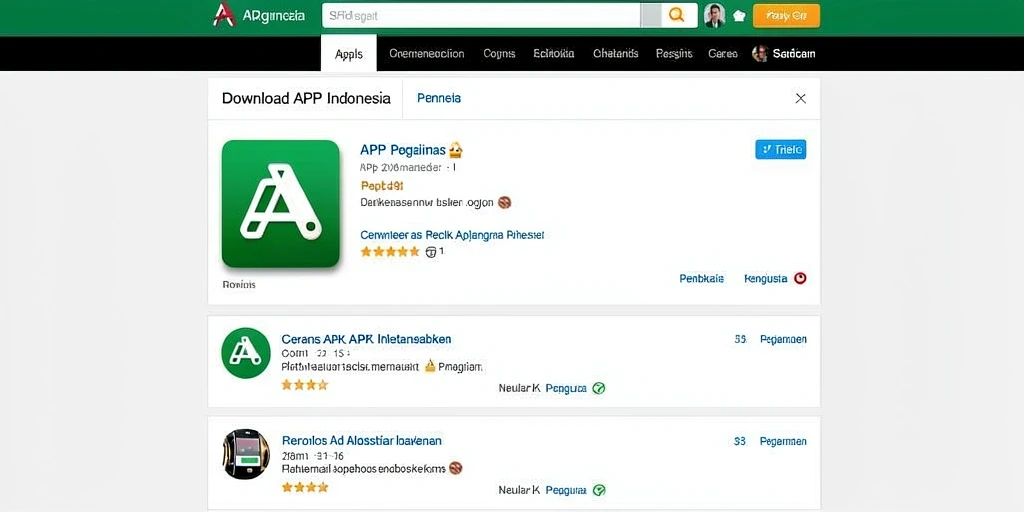Click the emoji icon beside APP Pegalinas
This screenshot has width=1024, height=512.
click(455, 150)
